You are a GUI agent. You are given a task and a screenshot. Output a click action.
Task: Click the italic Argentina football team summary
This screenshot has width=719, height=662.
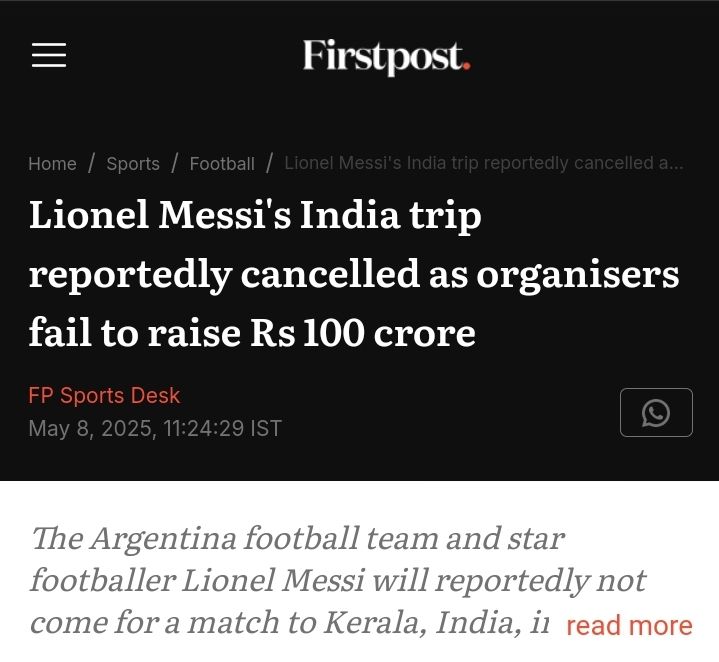pyautogui.click(x=339, y=580)
